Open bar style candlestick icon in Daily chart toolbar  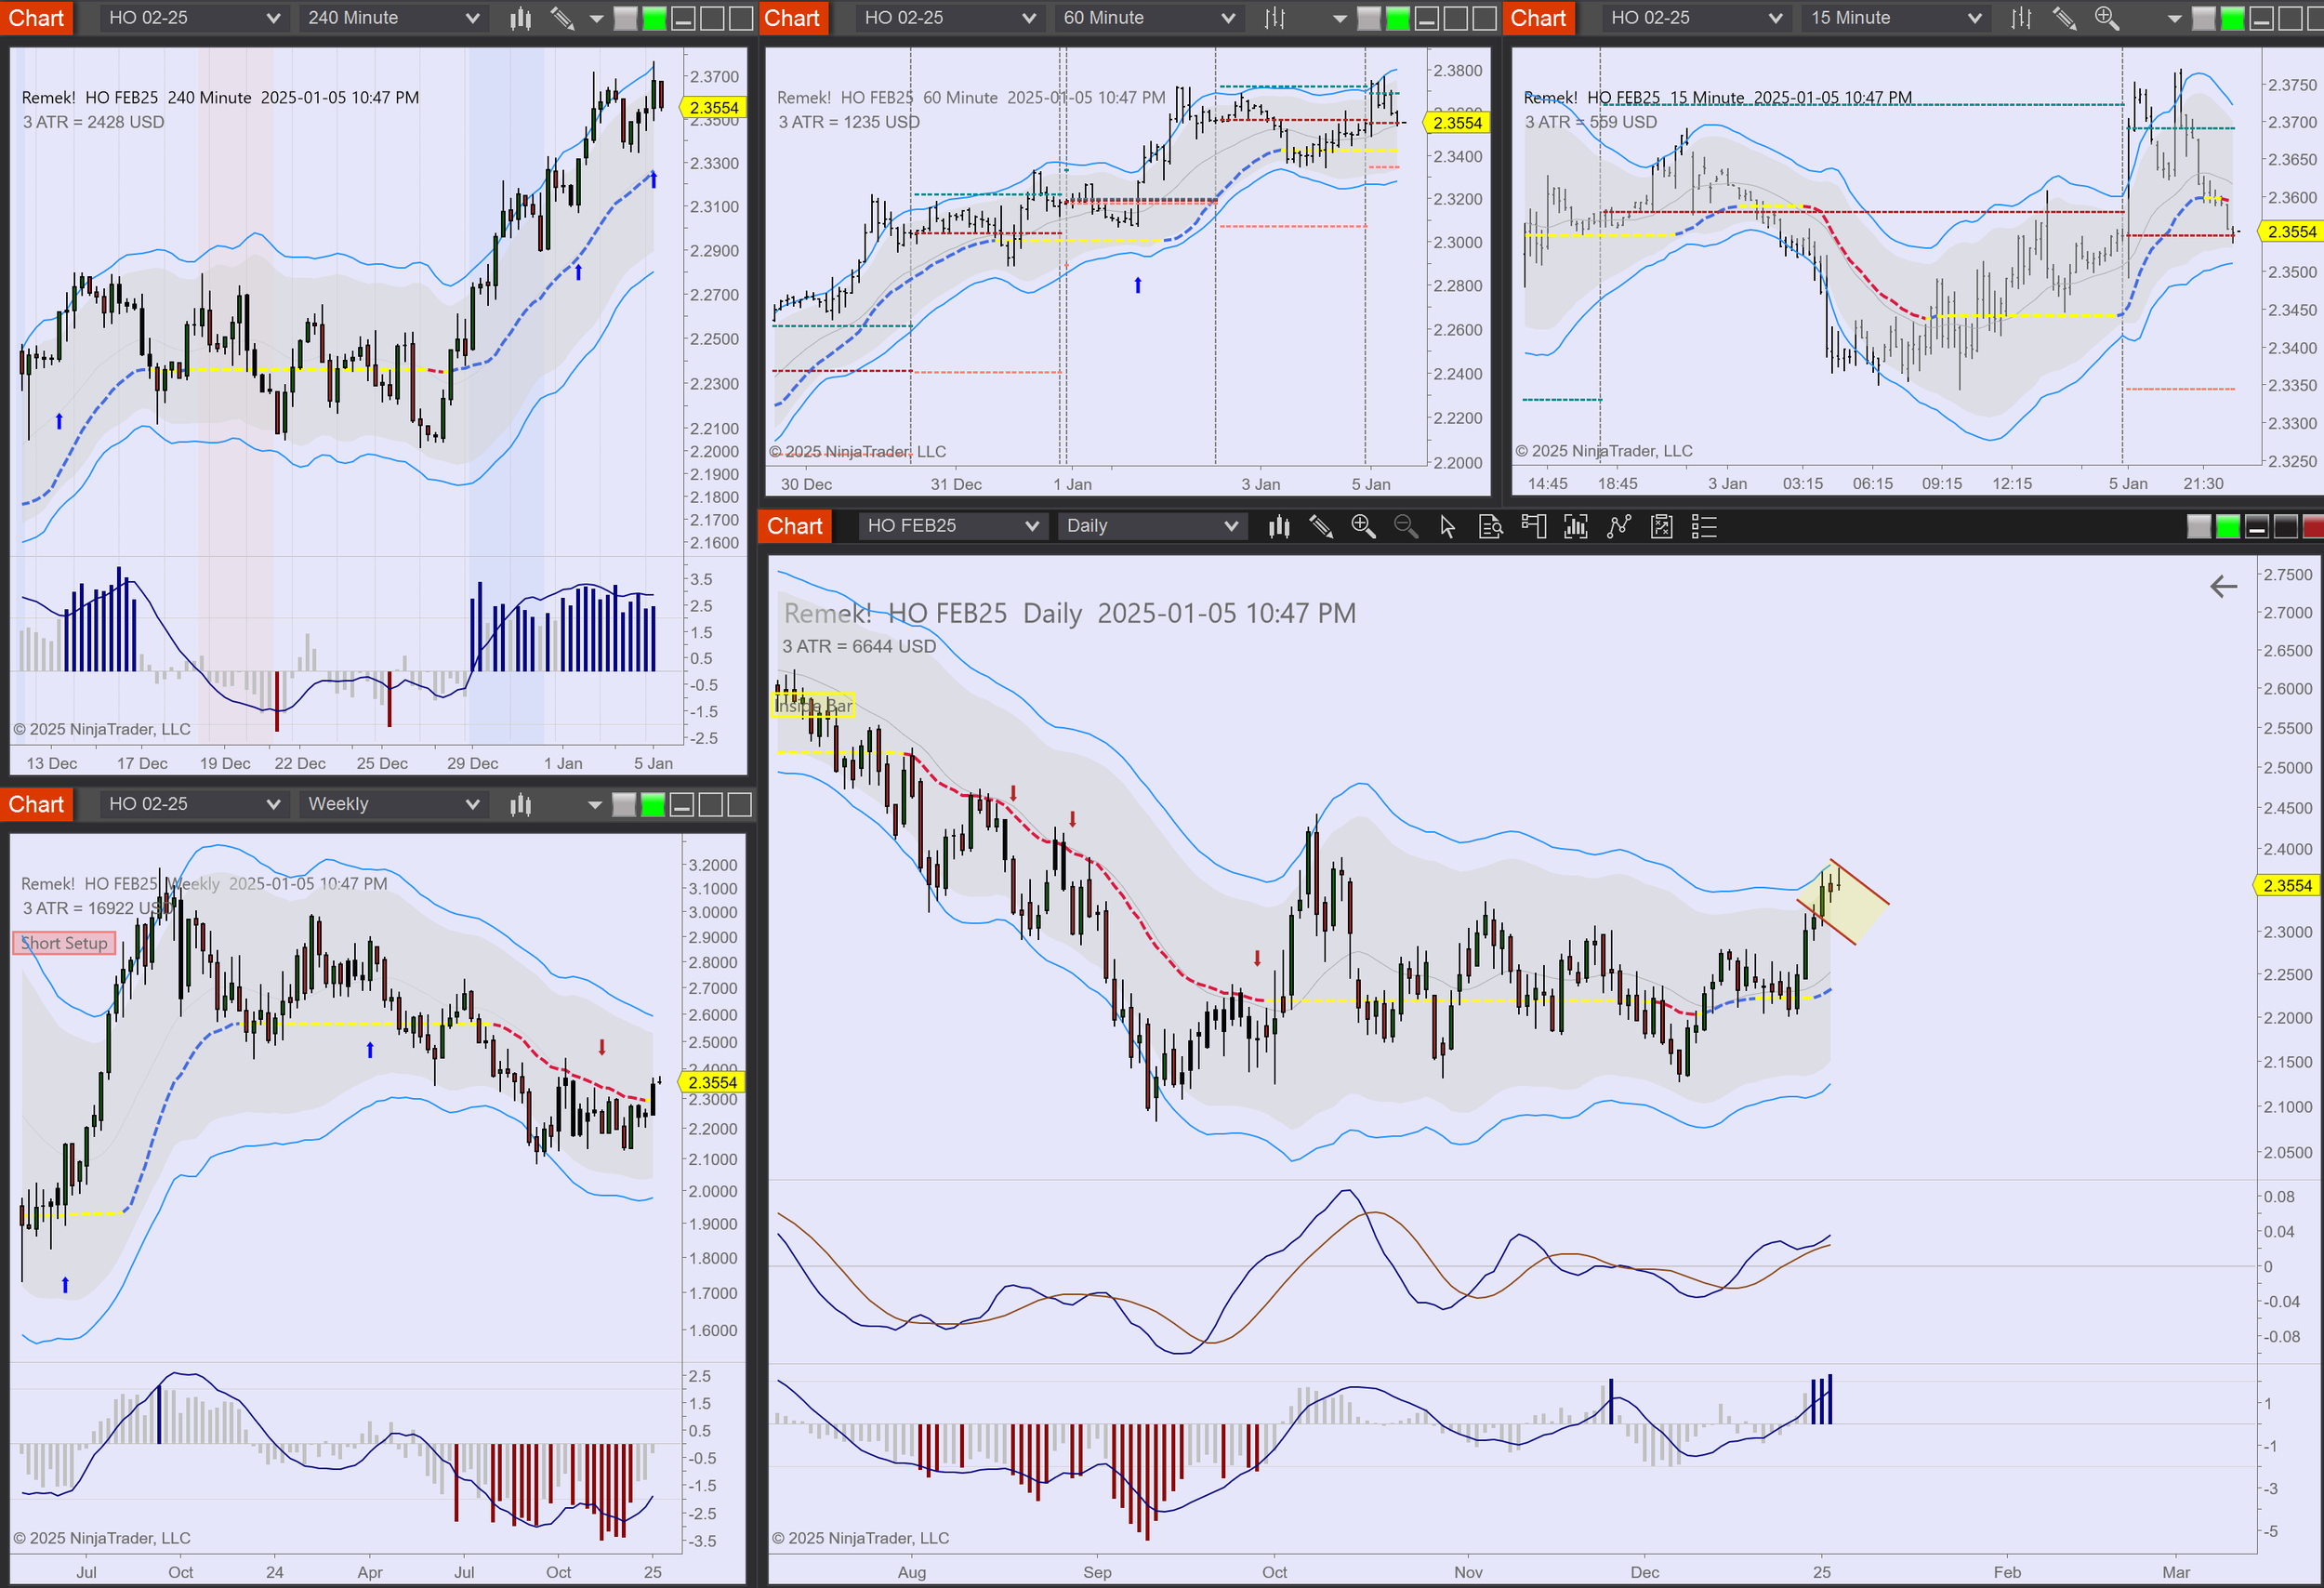[x=1279, y=526]
